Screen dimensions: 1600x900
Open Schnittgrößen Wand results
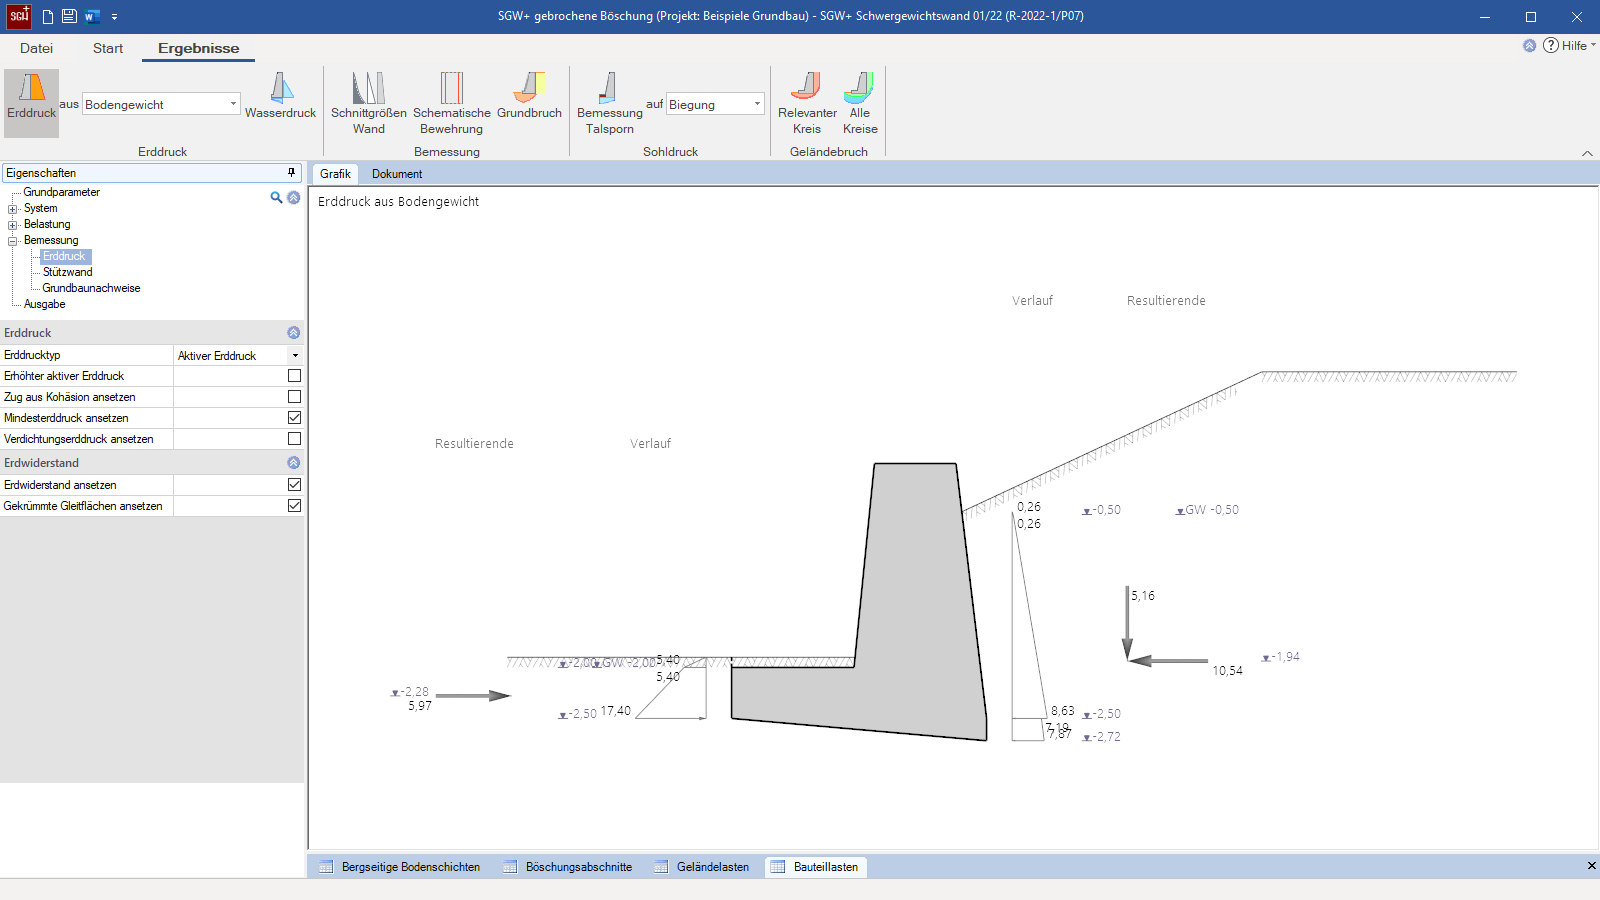pyautogui.click(x=368, y=103)
